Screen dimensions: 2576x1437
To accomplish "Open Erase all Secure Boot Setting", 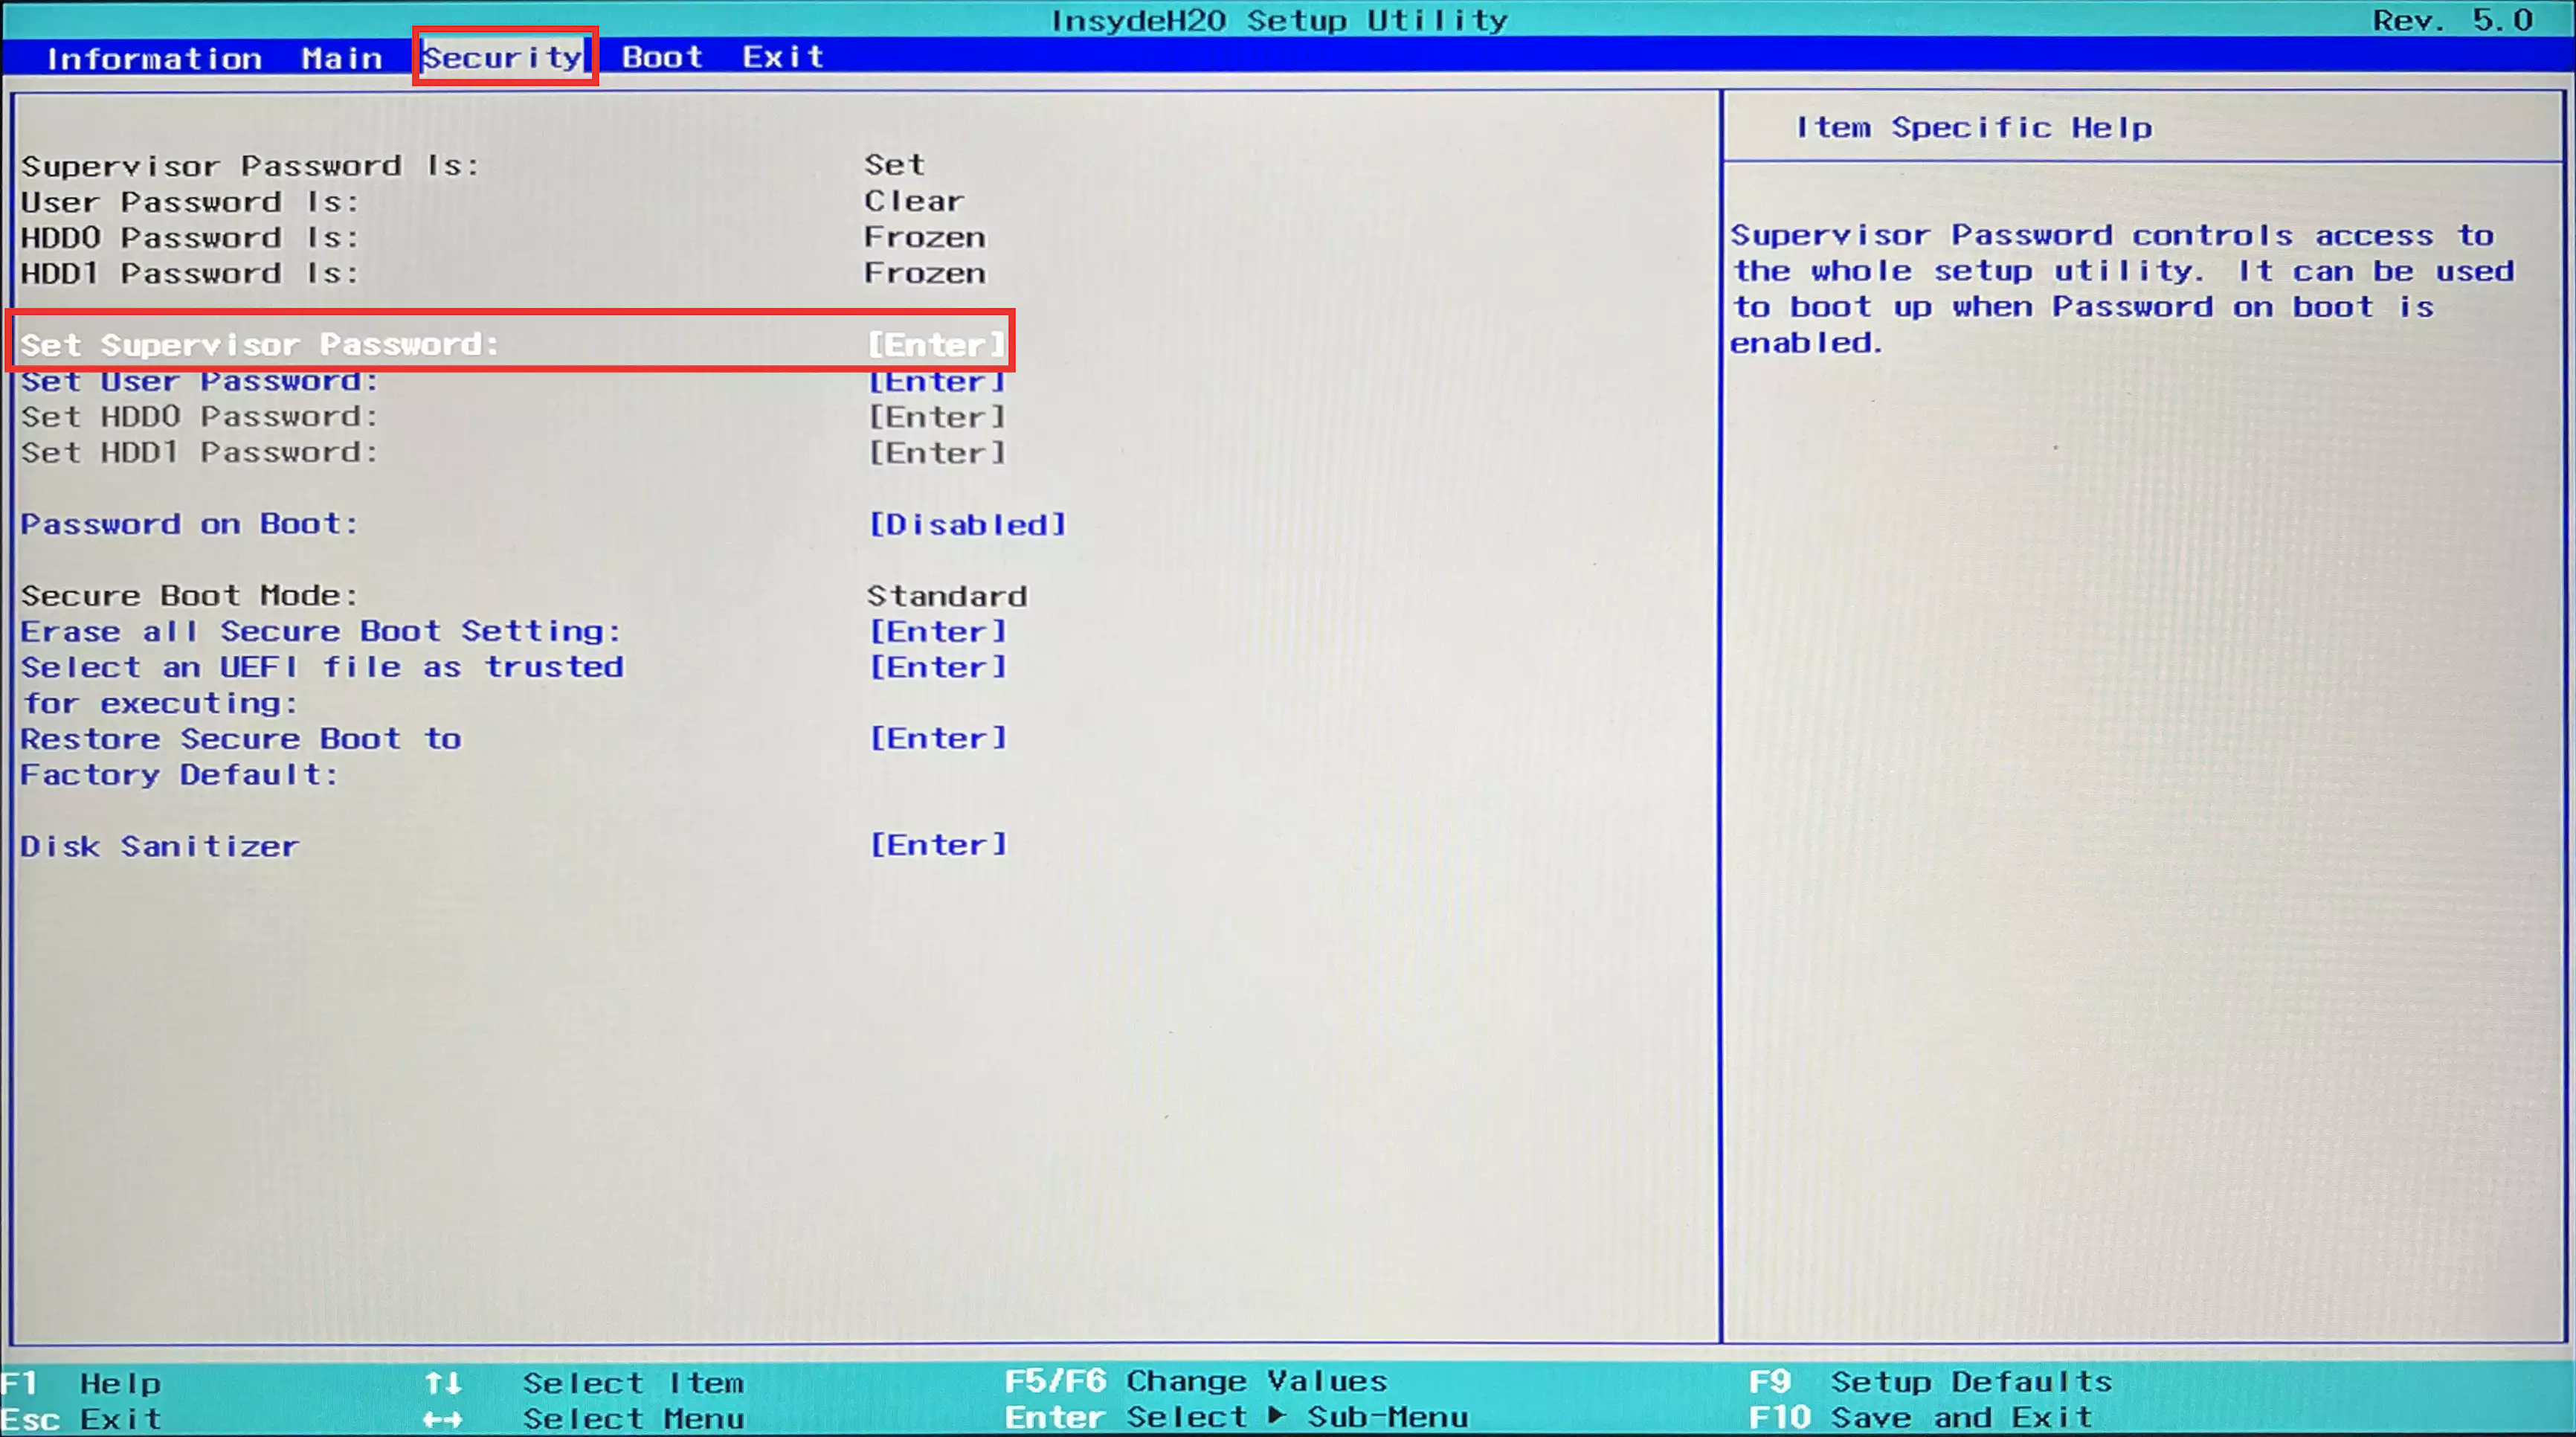I will pos(320,631).
